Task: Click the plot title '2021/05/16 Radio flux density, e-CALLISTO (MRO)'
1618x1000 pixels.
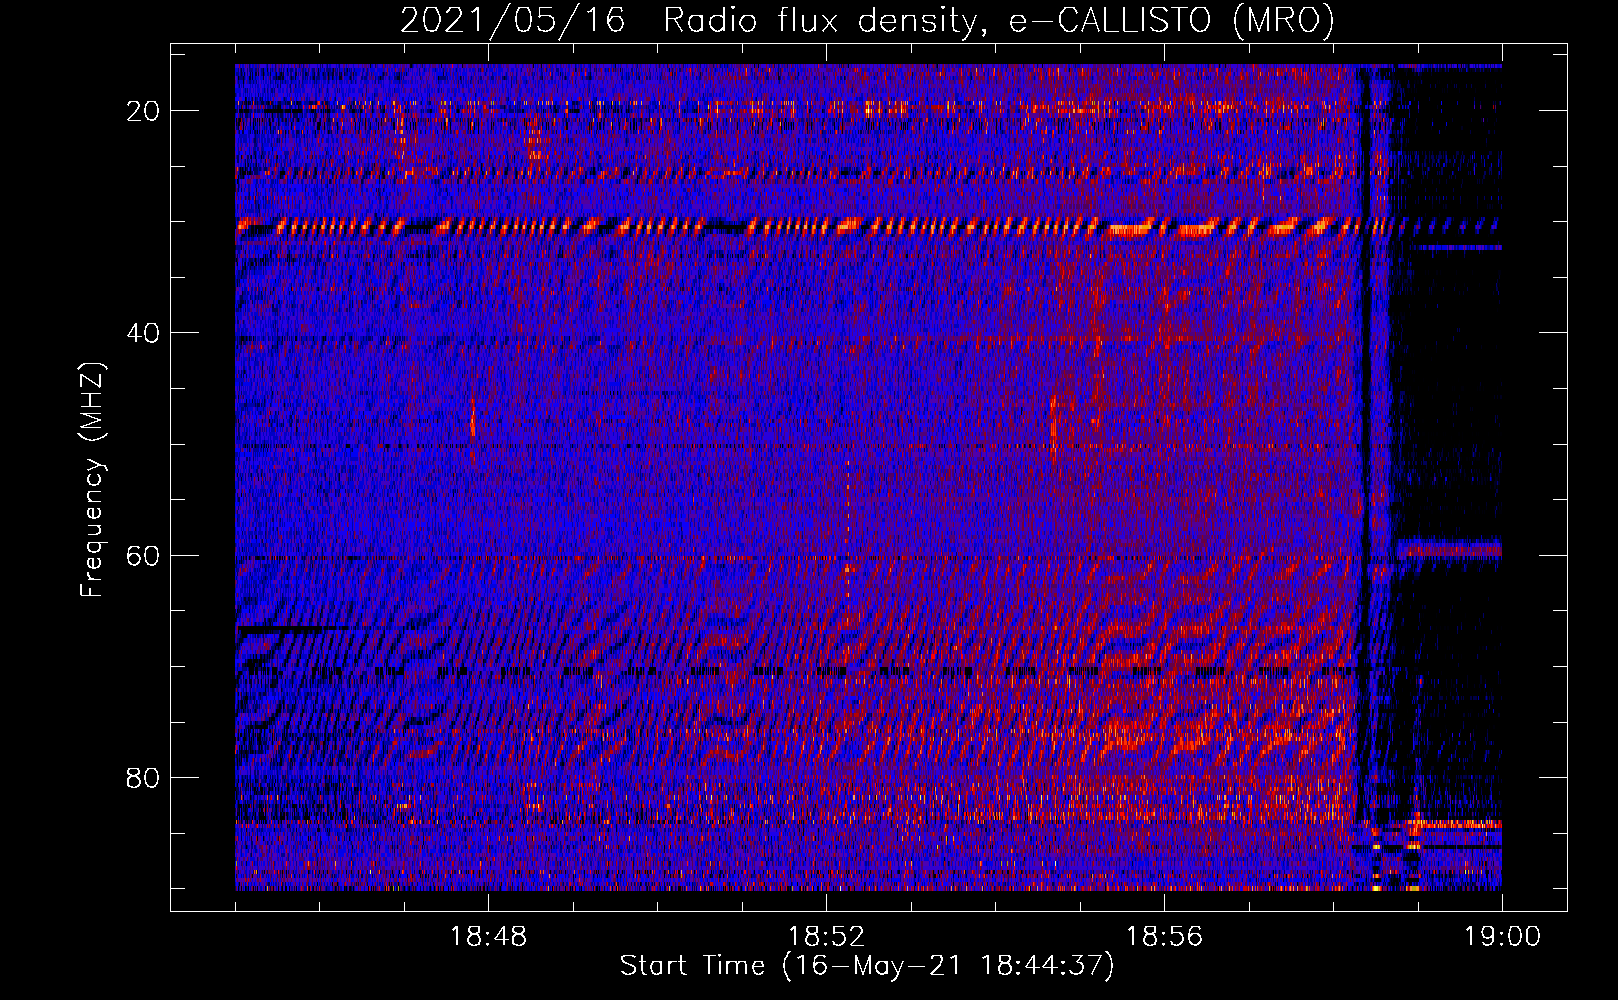Action: 867,20
